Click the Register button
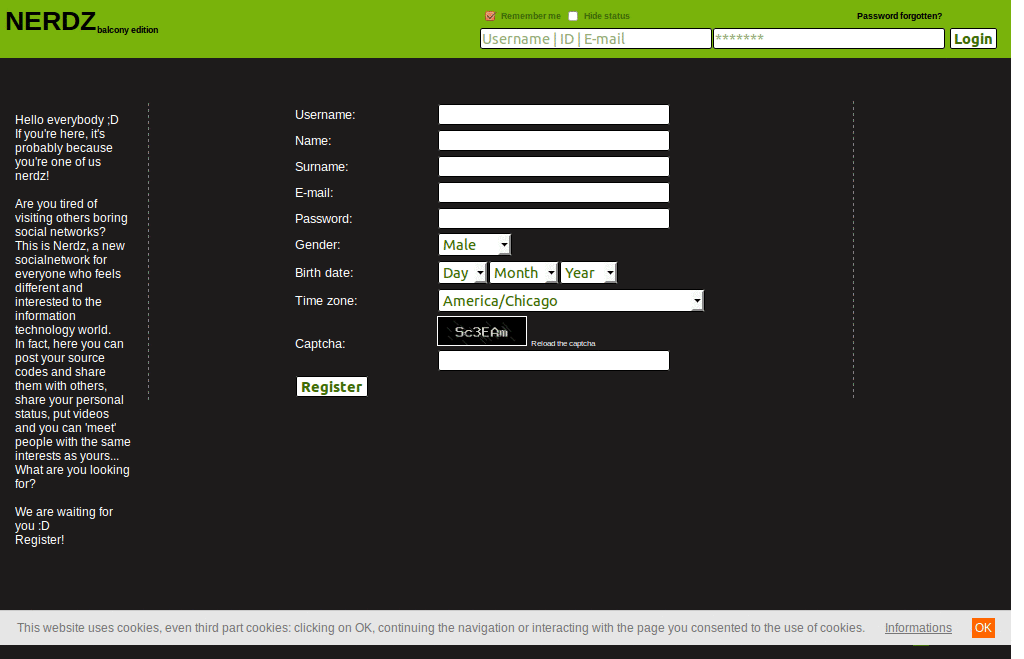 [x=332, y=387]
